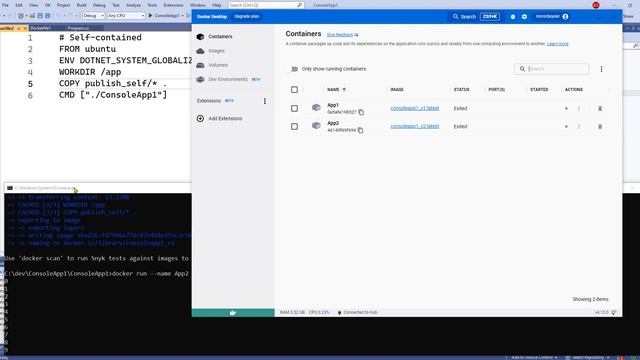Screen dimensions: 640x360
Task: Switch to the Program.cs tab
Action: 78,28
